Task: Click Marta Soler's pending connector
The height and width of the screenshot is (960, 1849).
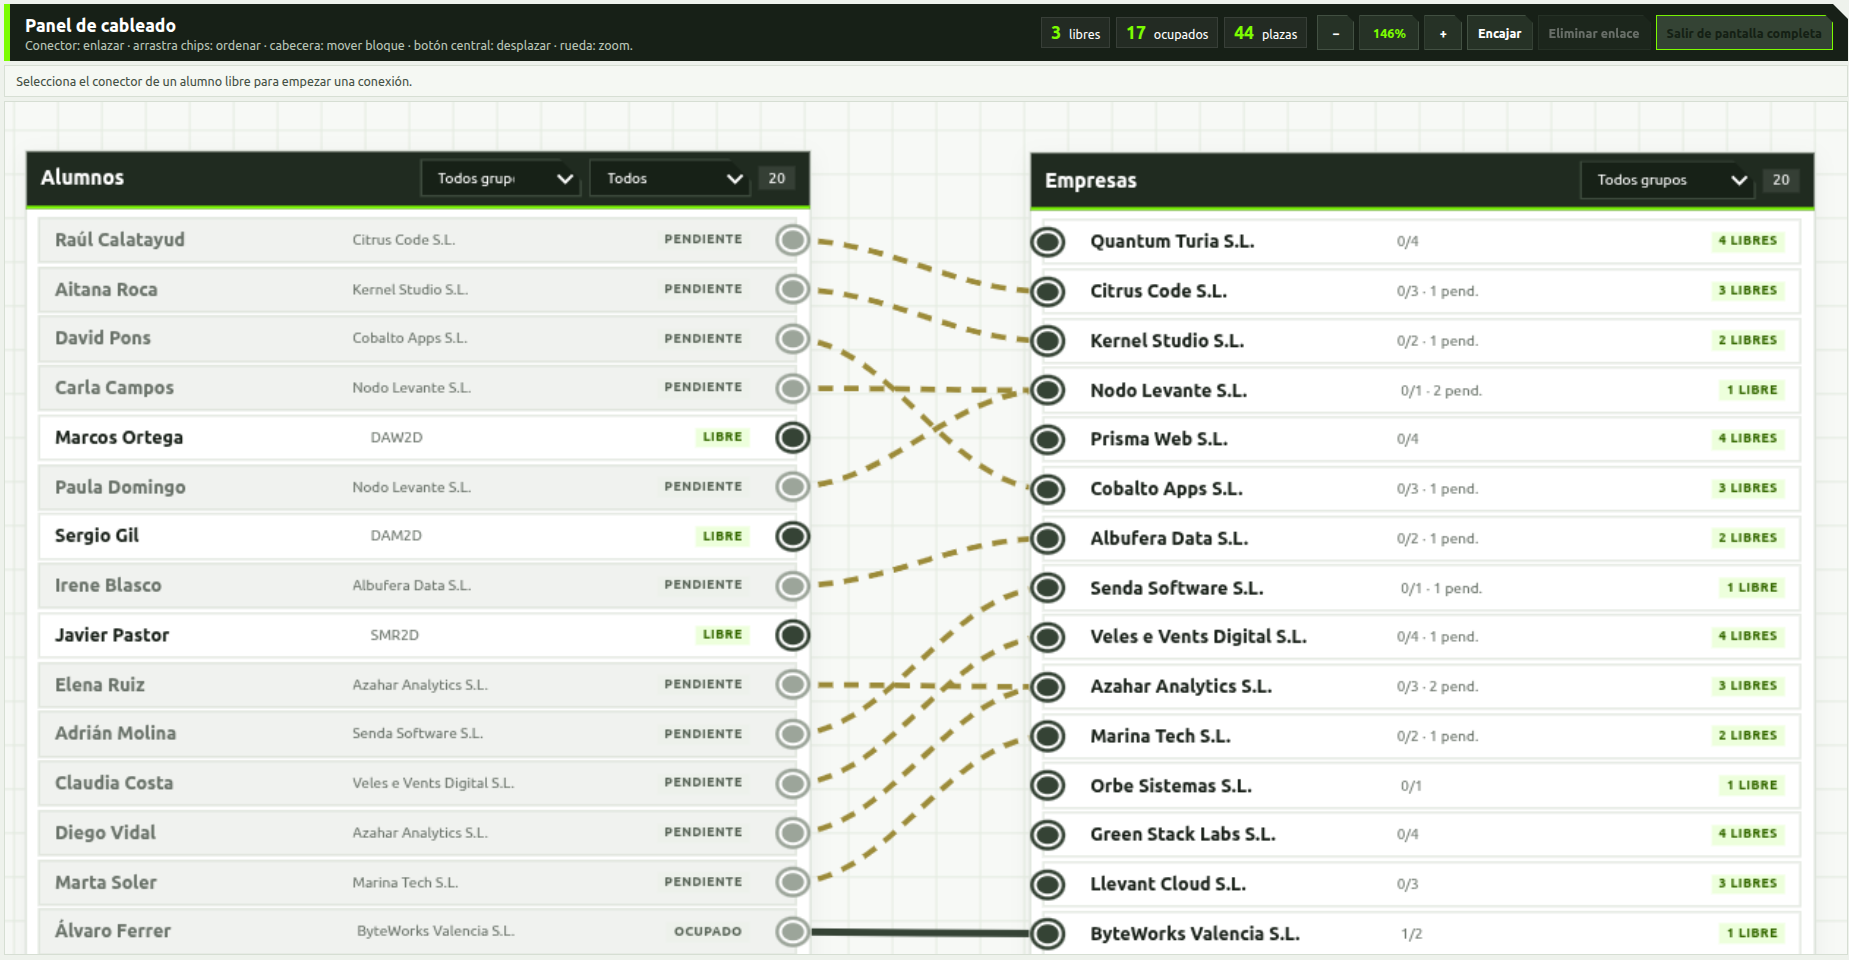Action: click(x=793, y=882)
